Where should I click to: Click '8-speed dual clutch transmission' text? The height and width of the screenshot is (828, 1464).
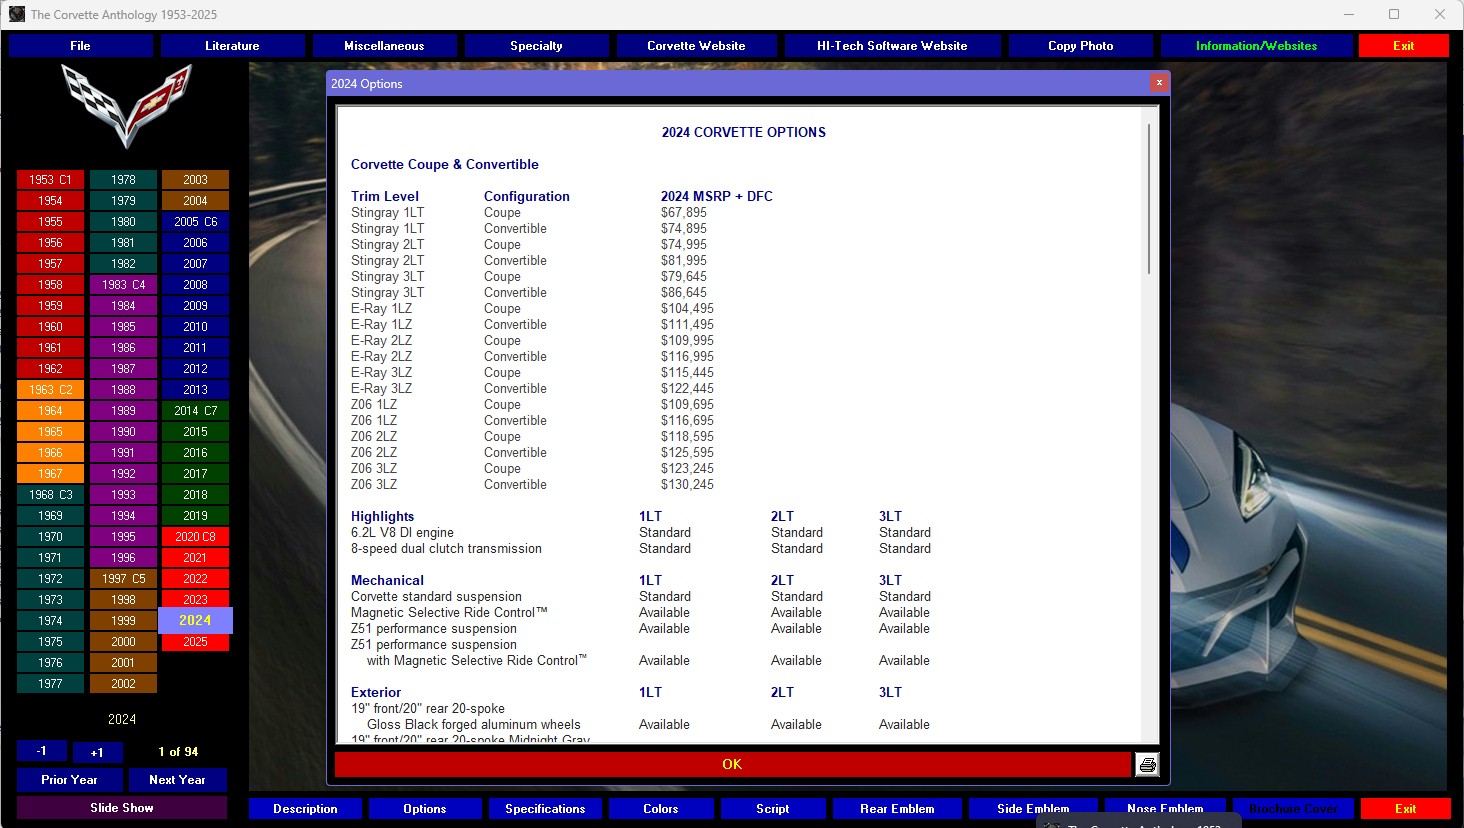446,549
